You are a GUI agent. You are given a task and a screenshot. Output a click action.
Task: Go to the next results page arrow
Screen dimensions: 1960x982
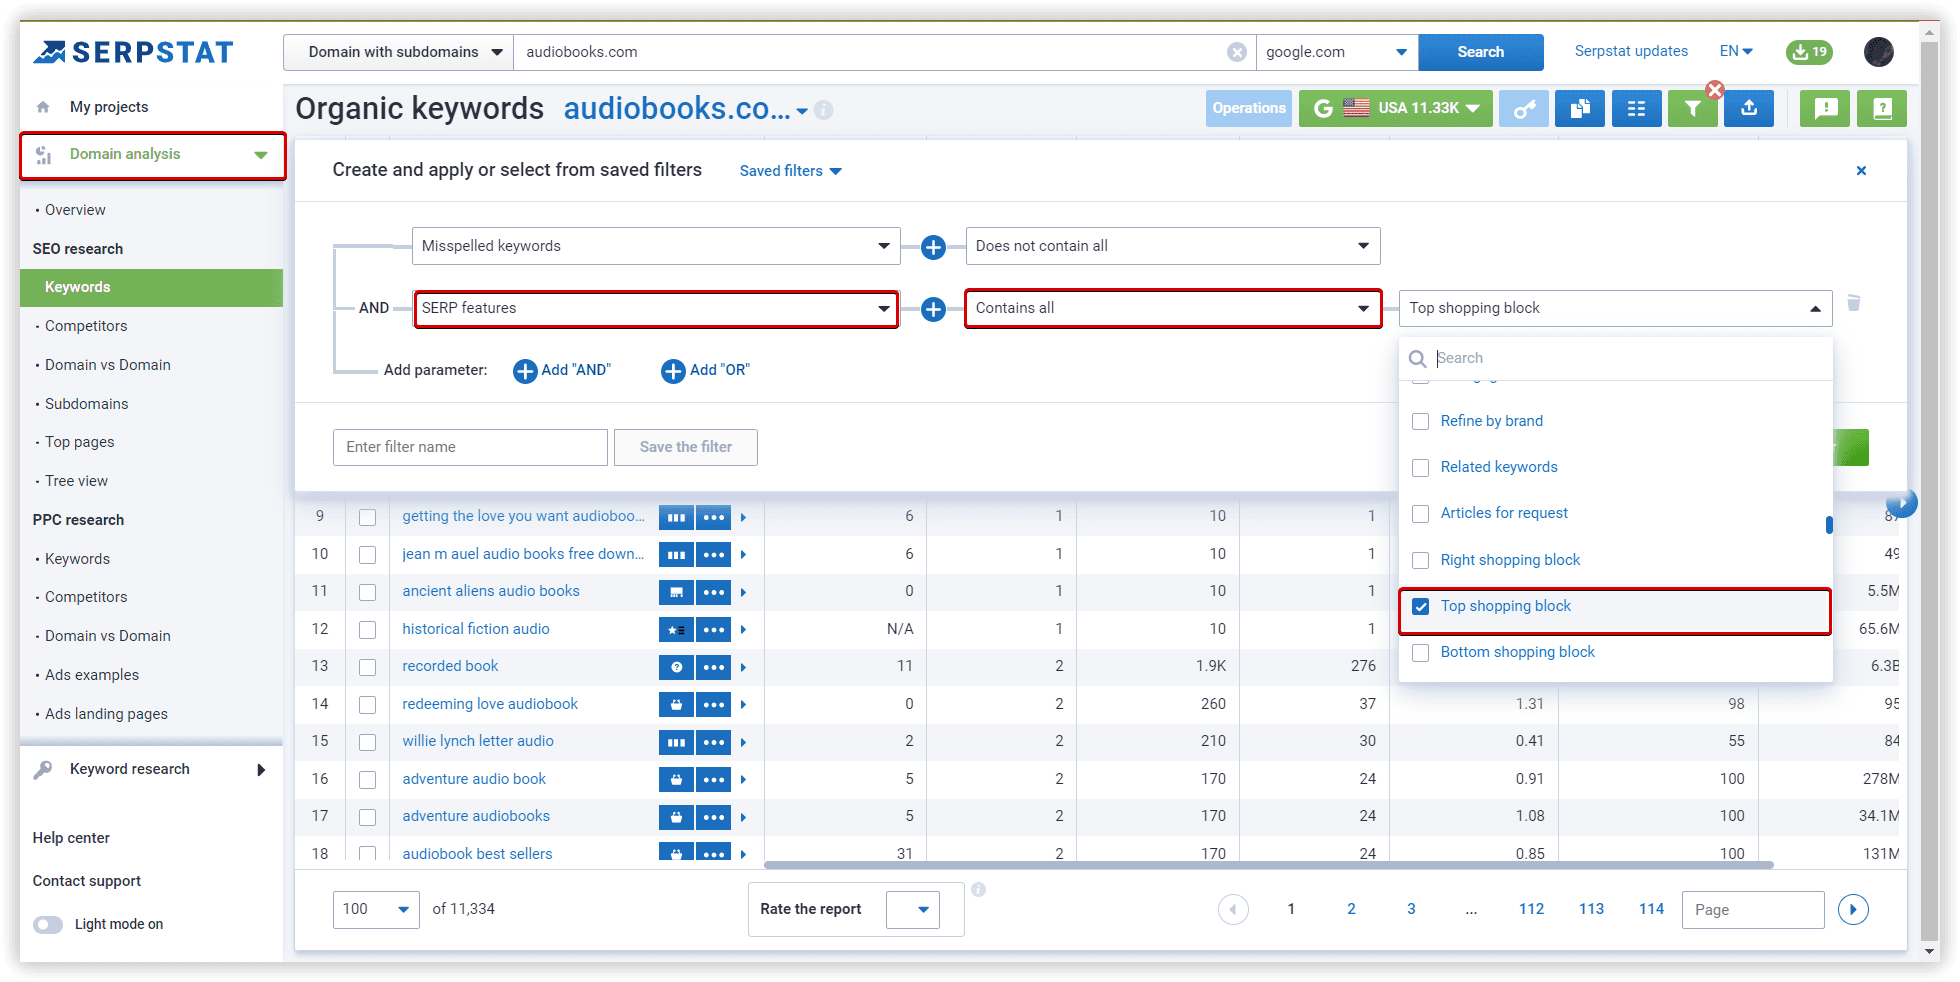1853,909
